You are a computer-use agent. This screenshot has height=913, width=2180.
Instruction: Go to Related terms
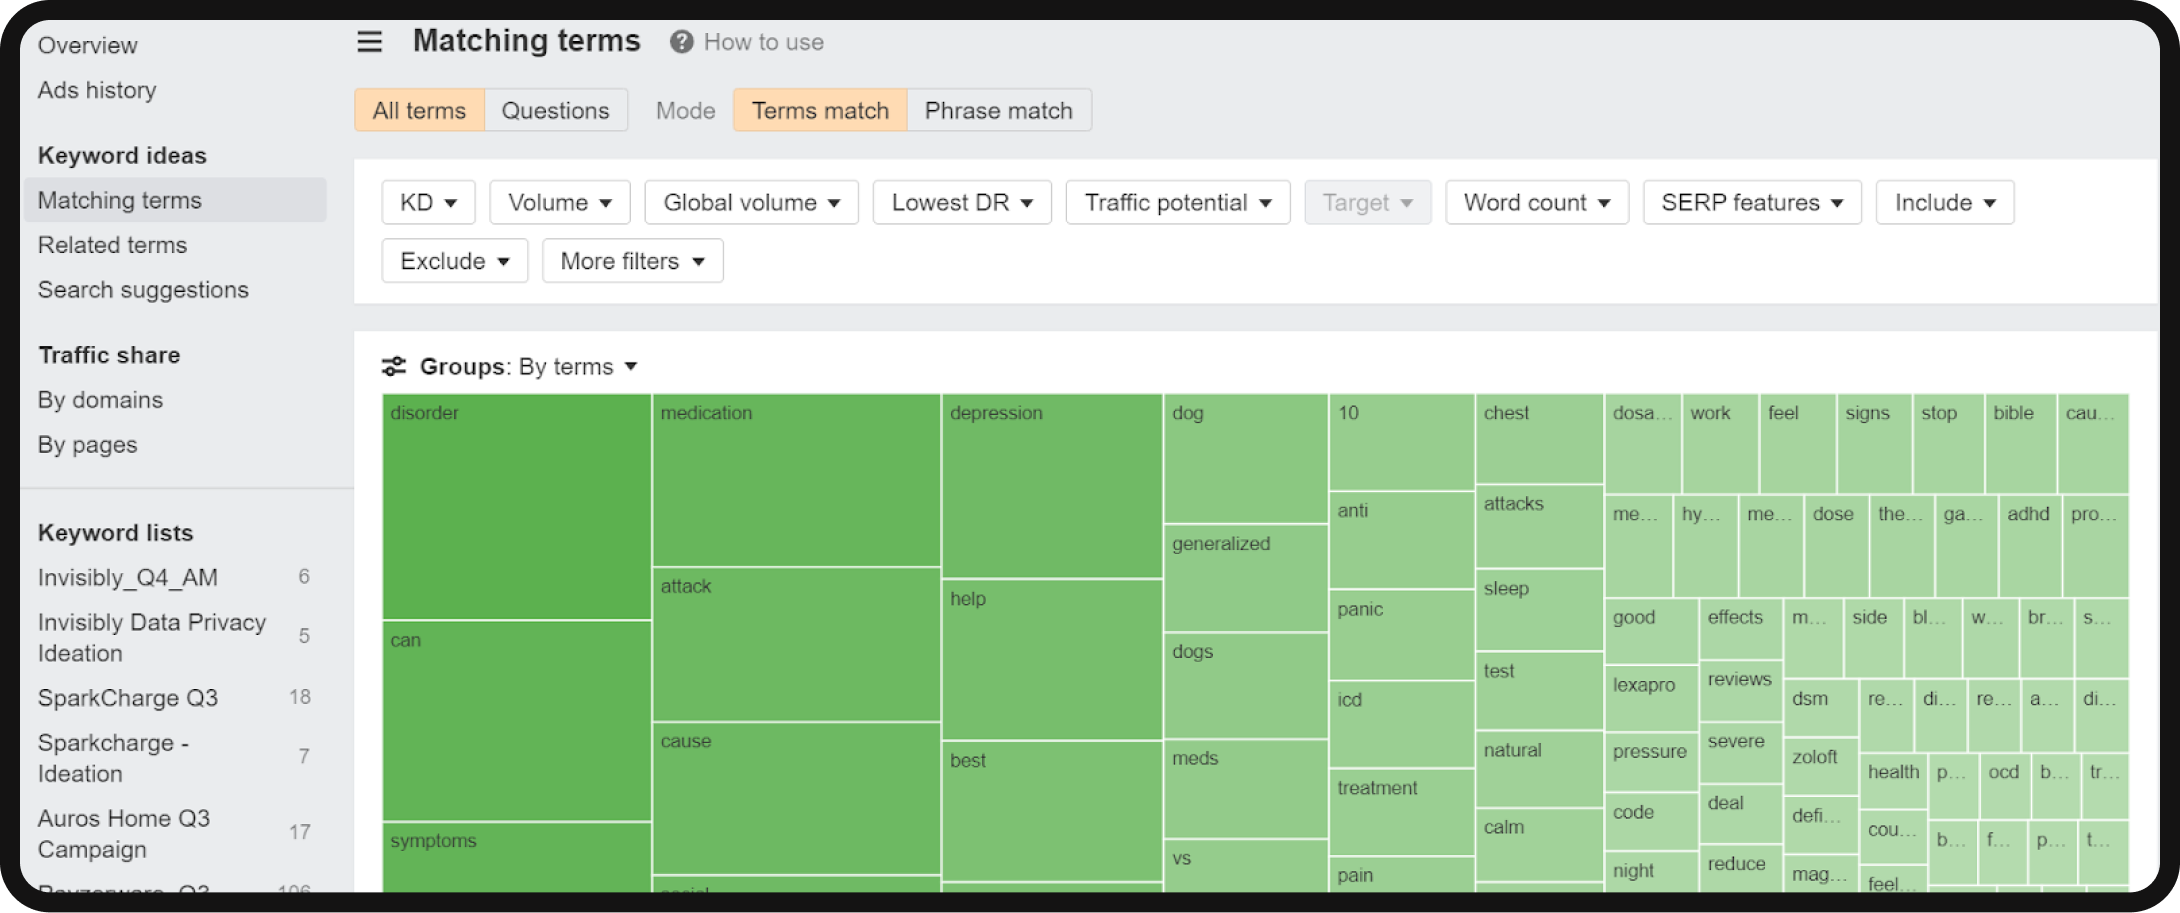click(112, 245)
